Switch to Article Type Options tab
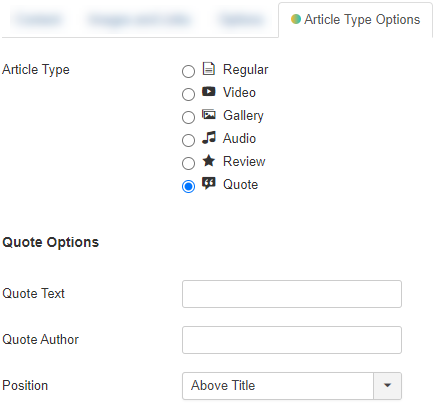 tap(355, 20)
